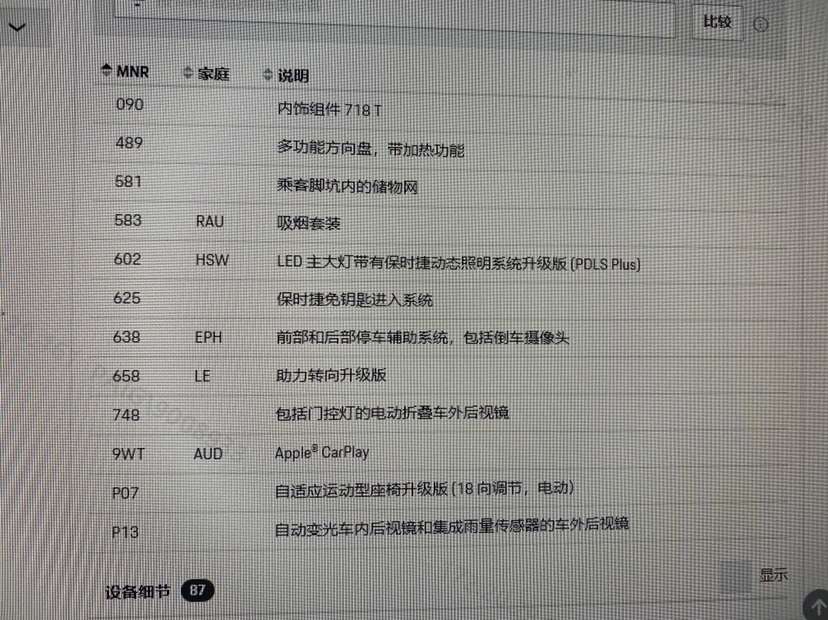
Task: Select MNR code 625
Action: coord(127,298)
